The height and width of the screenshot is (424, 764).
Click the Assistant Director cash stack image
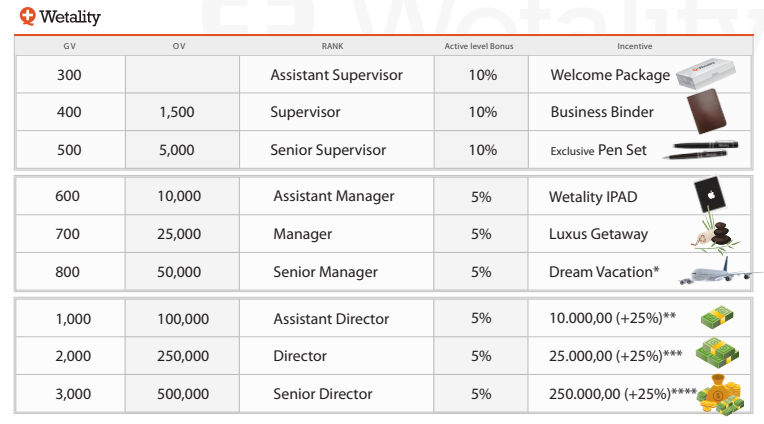718,318
